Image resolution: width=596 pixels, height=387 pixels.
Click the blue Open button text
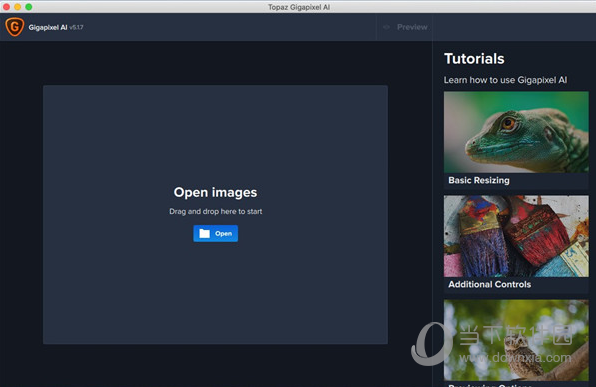(224, 233)
